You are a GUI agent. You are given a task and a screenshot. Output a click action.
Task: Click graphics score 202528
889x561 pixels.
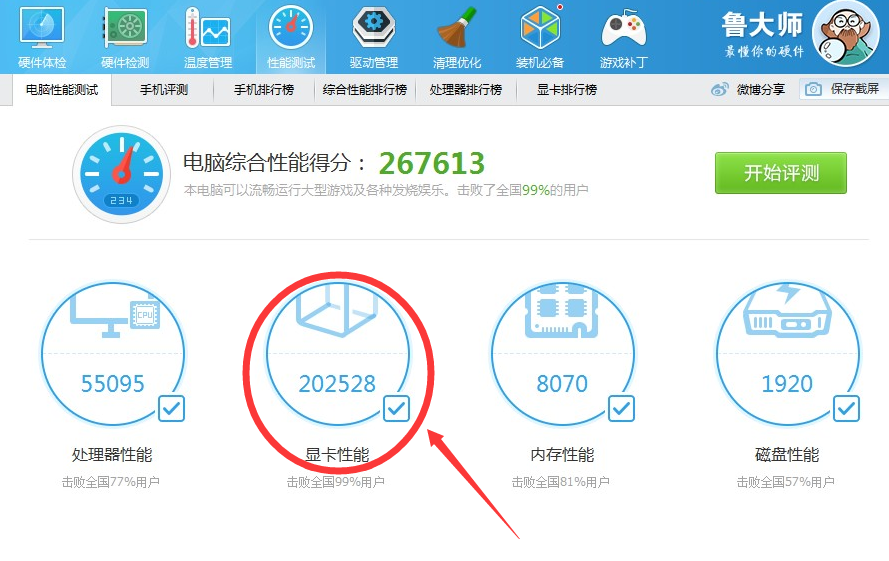point(337,384)
